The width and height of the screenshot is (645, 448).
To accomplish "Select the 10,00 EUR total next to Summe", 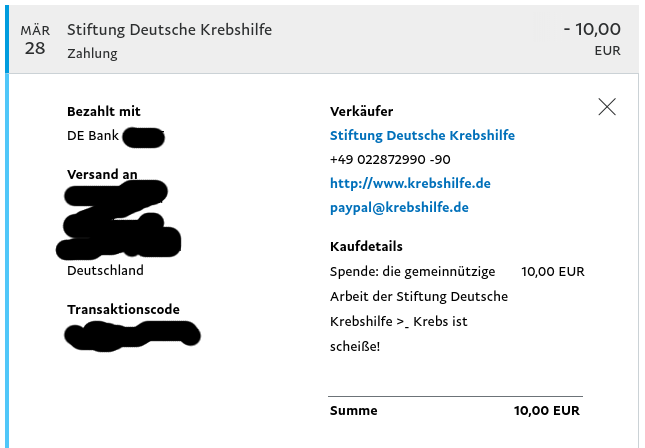I will click(547, 411).
